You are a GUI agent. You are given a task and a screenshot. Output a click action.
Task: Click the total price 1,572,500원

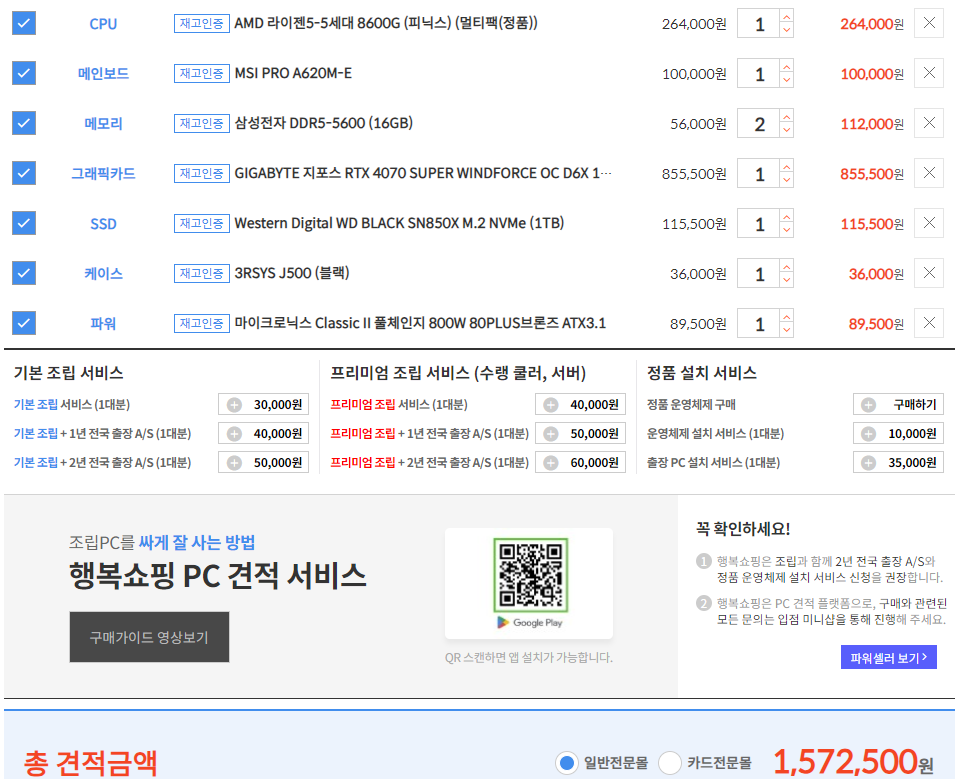click(x=853, y=762)
